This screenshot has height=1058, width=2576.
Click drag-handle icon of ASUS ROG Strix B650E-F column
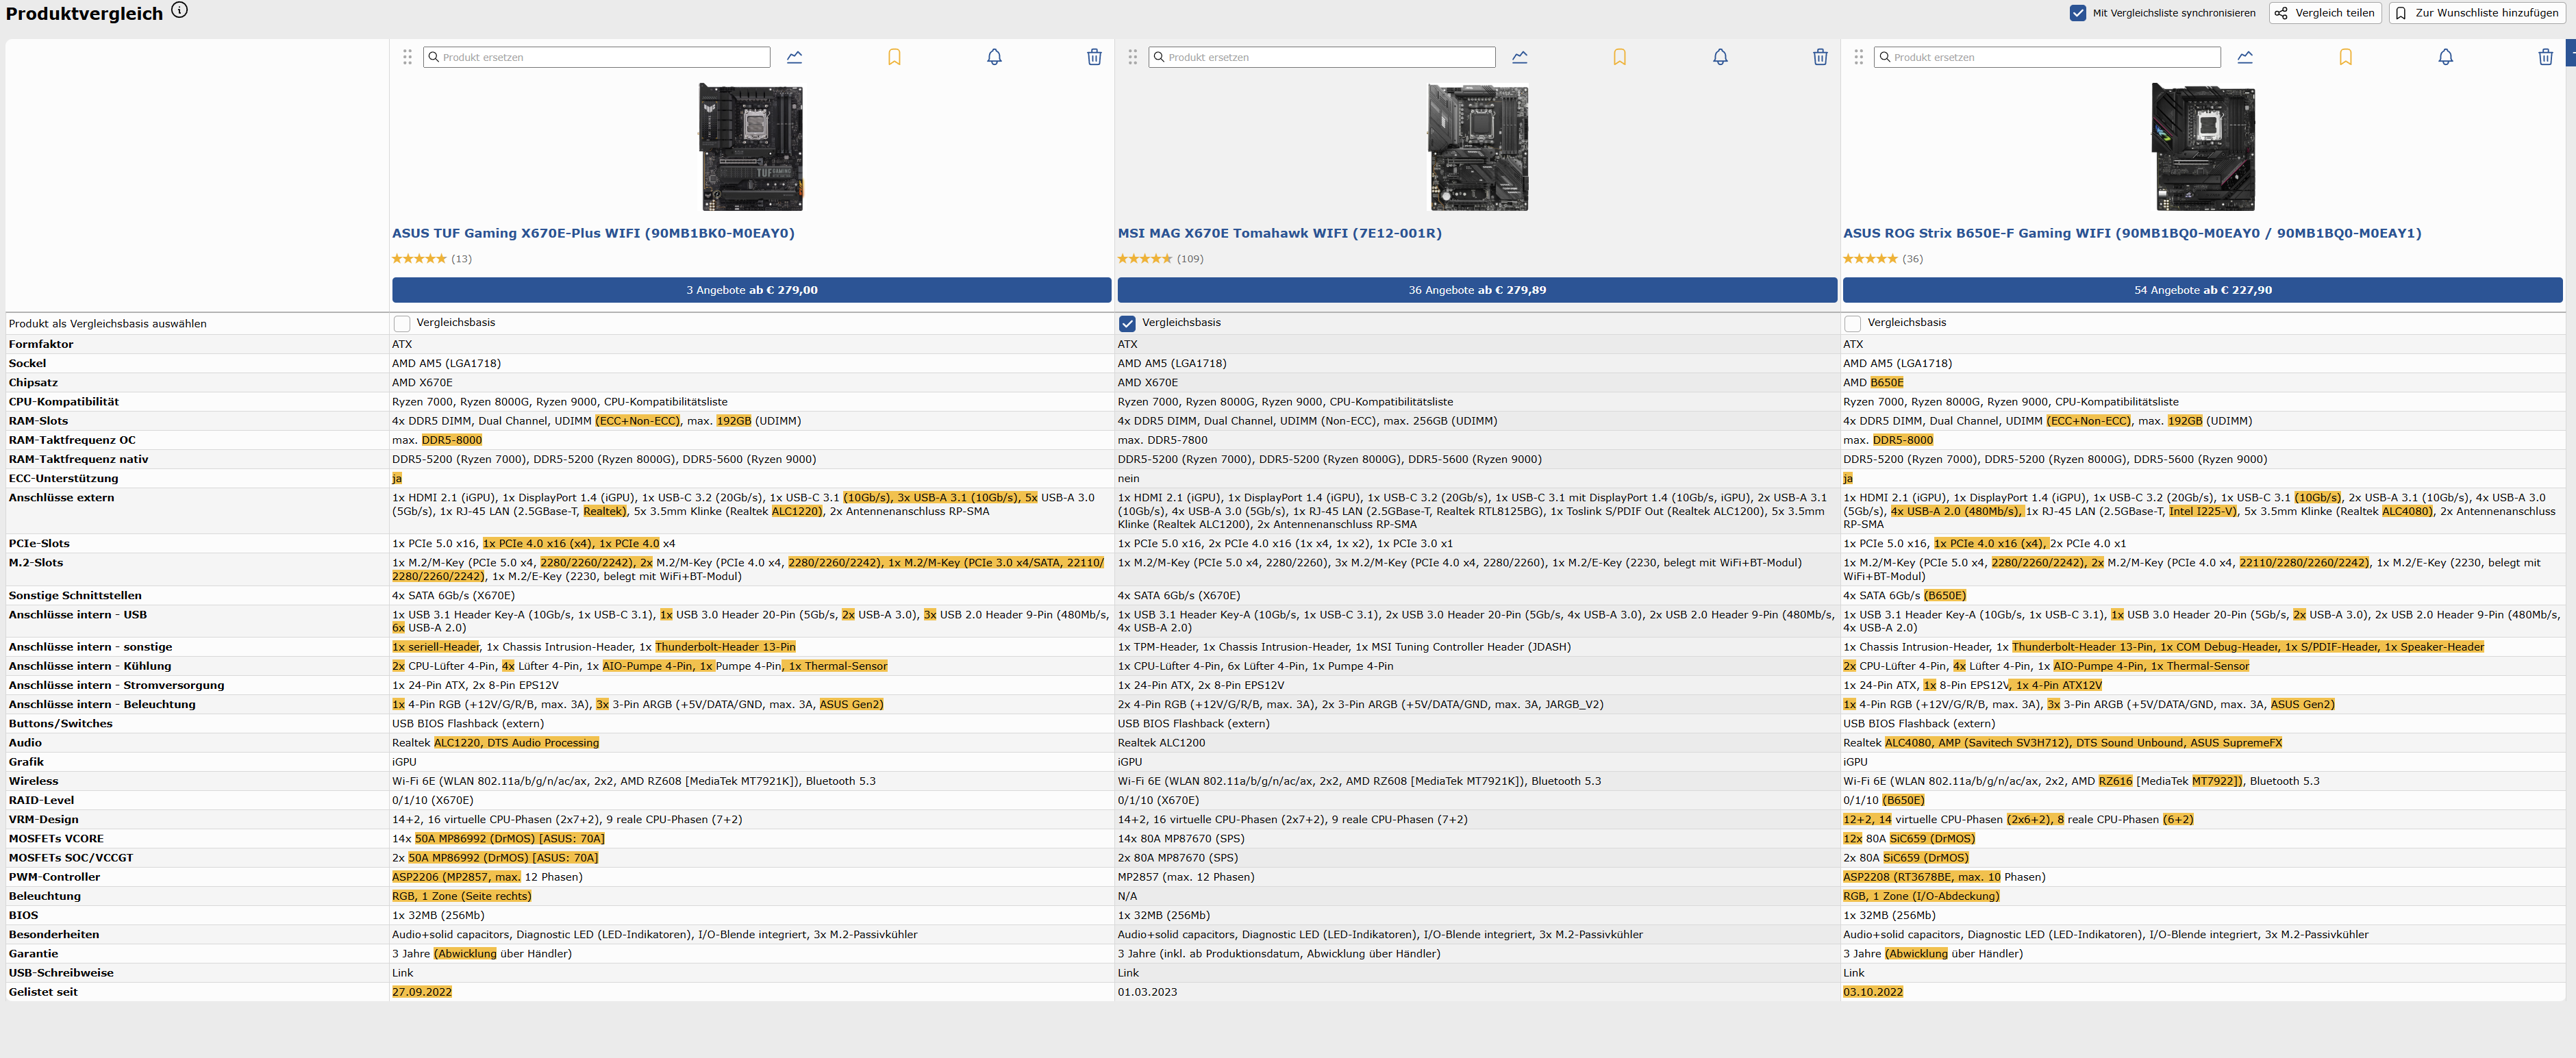pyautogui.click(x=1858, y=57)
